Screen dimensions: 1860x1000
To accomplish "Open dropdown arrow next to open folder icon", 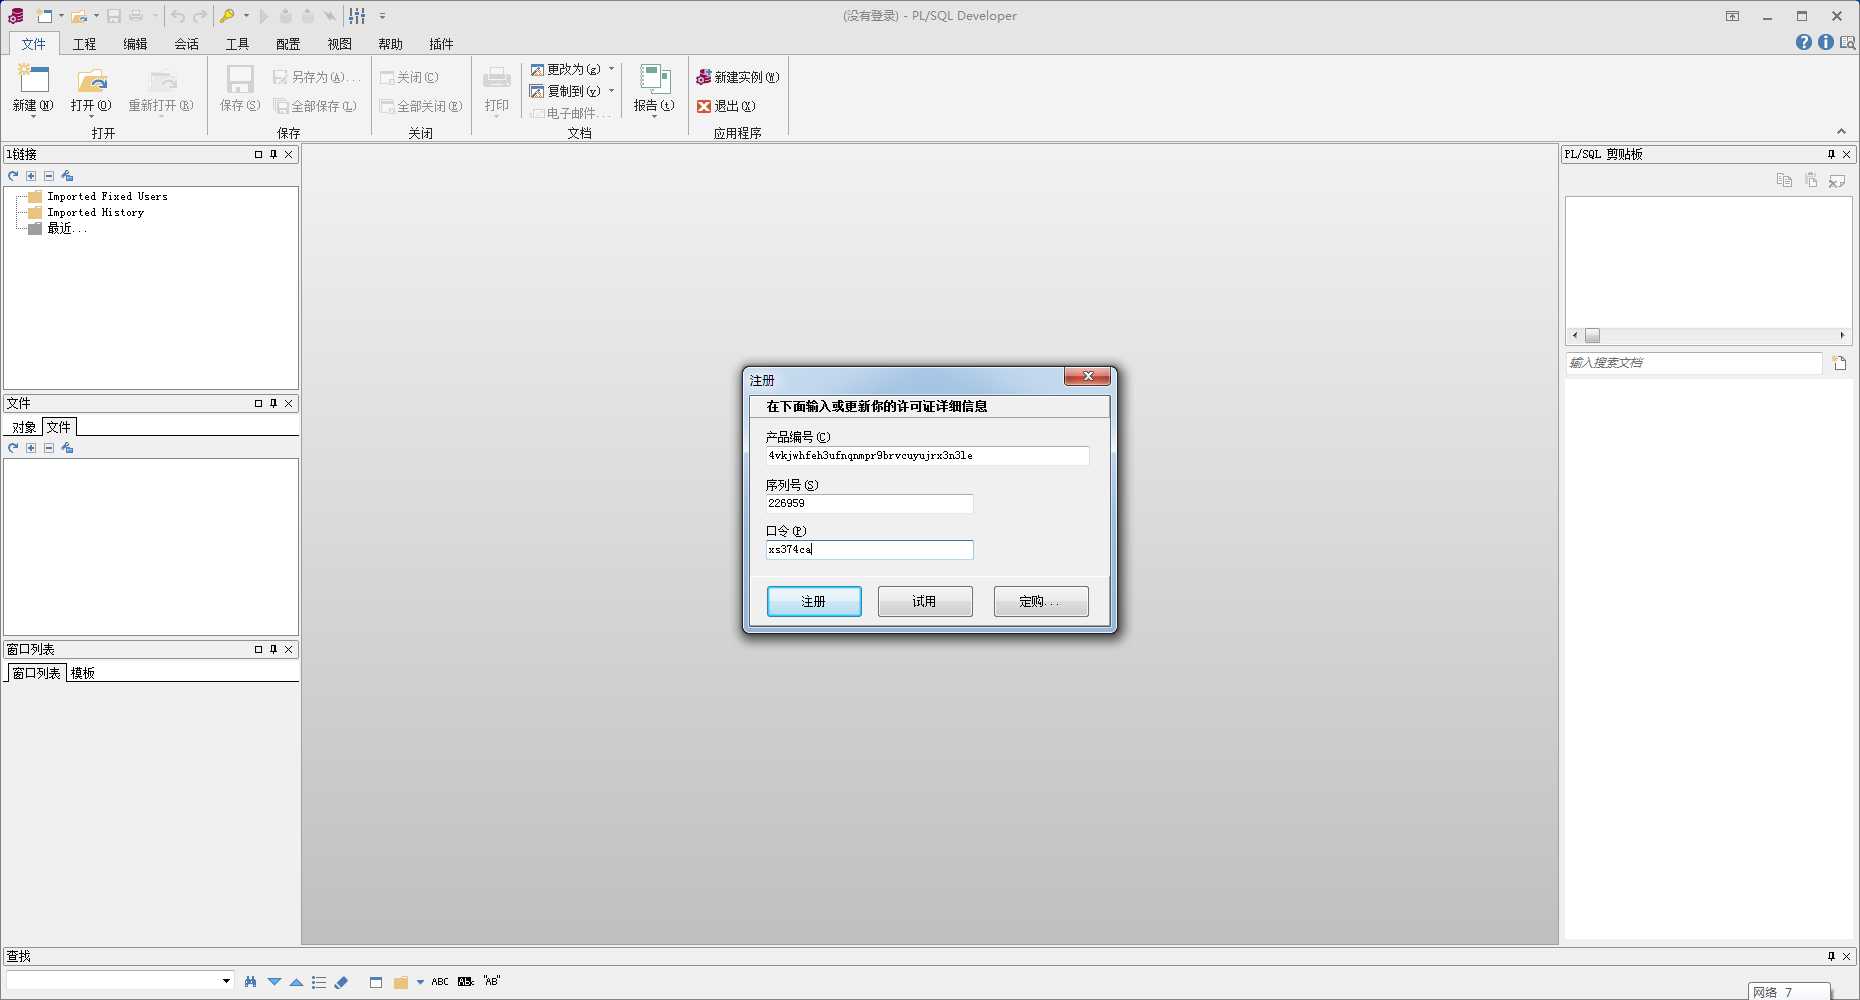I will pos(96,16).
